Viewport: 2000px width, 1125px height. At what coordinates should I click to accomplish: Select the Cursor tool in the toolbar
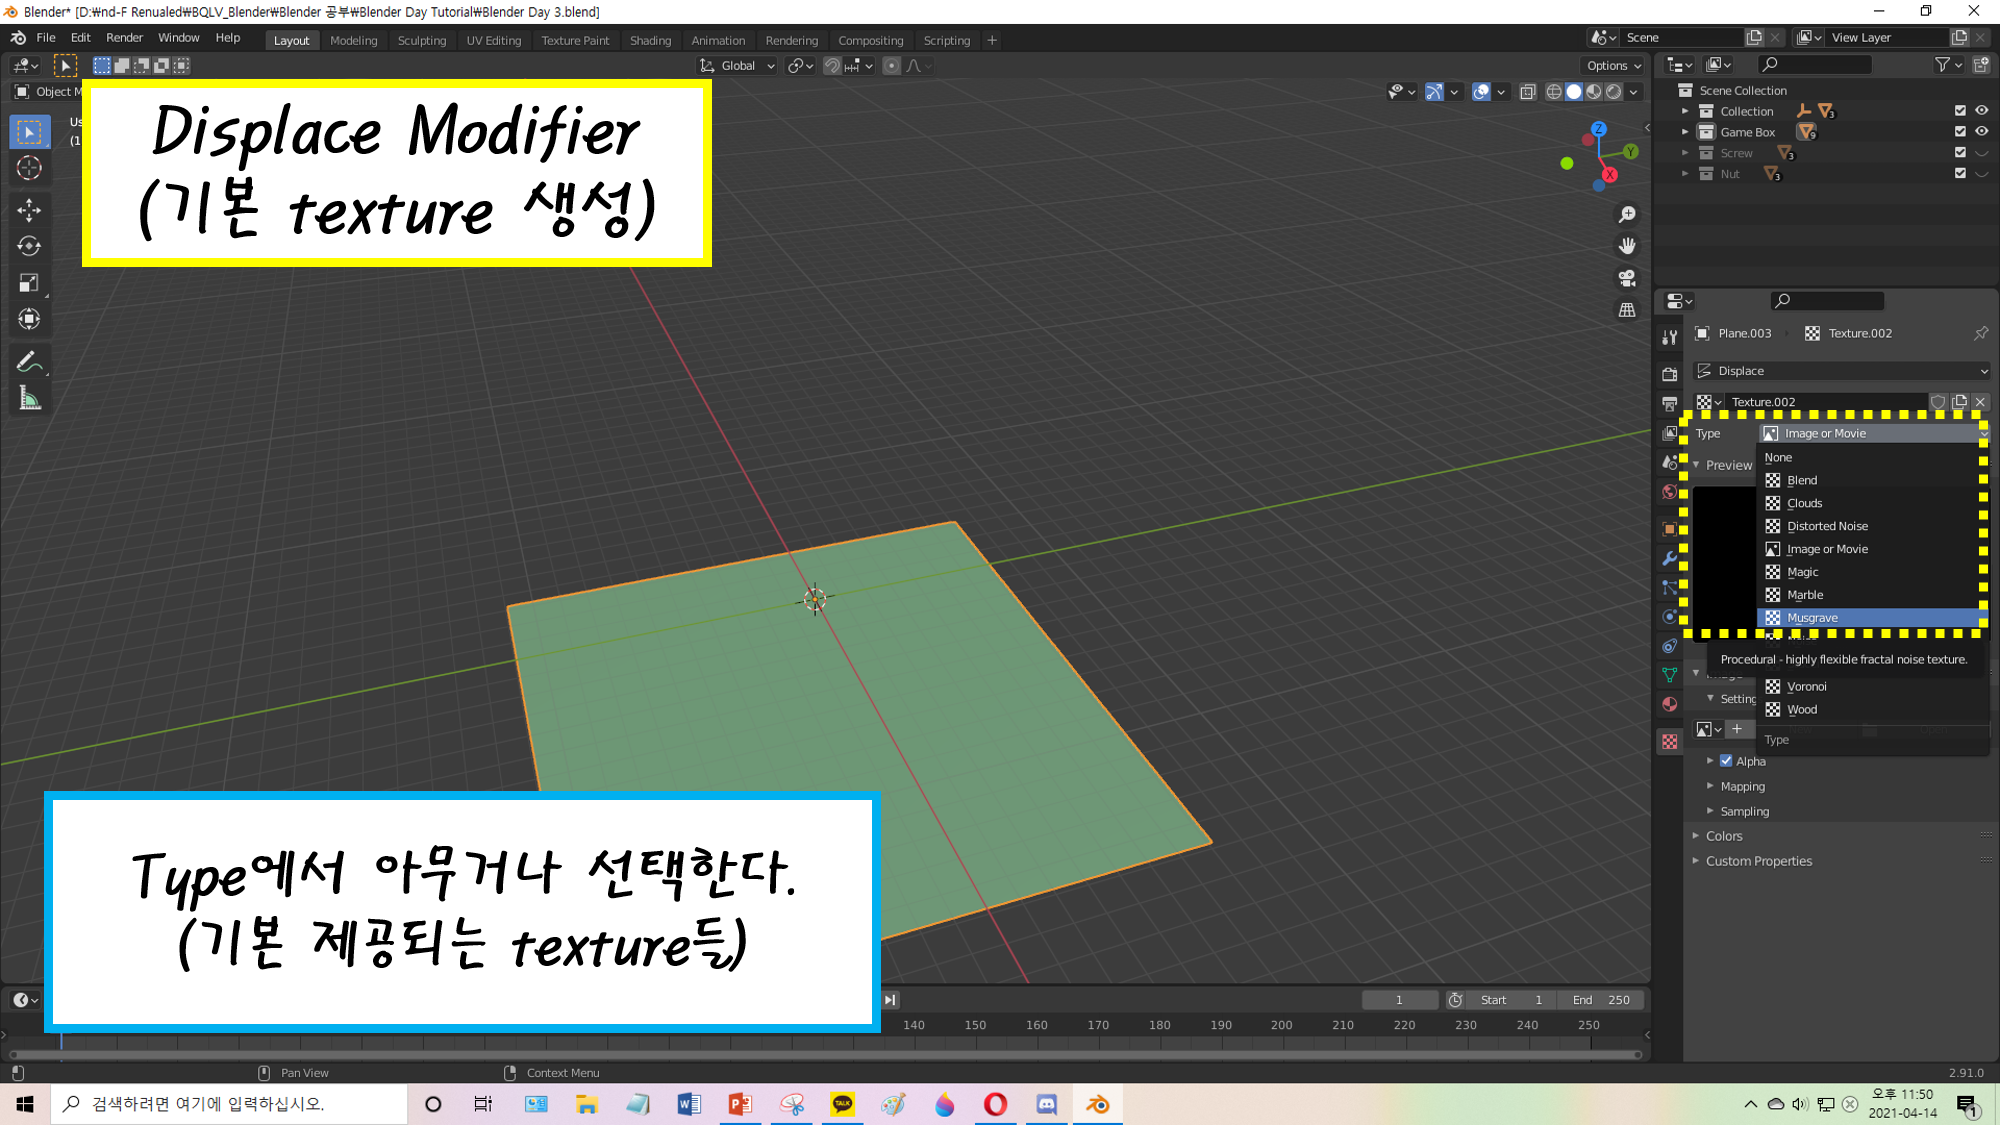tap(29, 168)
